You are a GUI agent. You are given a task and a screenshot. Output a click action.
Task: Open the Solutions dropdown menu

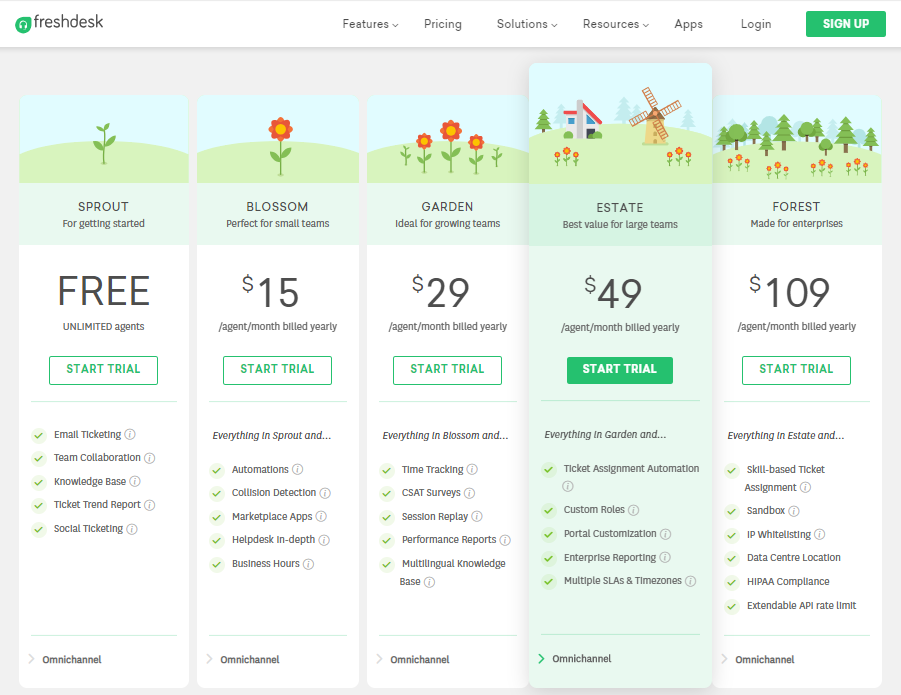point(527,24)
